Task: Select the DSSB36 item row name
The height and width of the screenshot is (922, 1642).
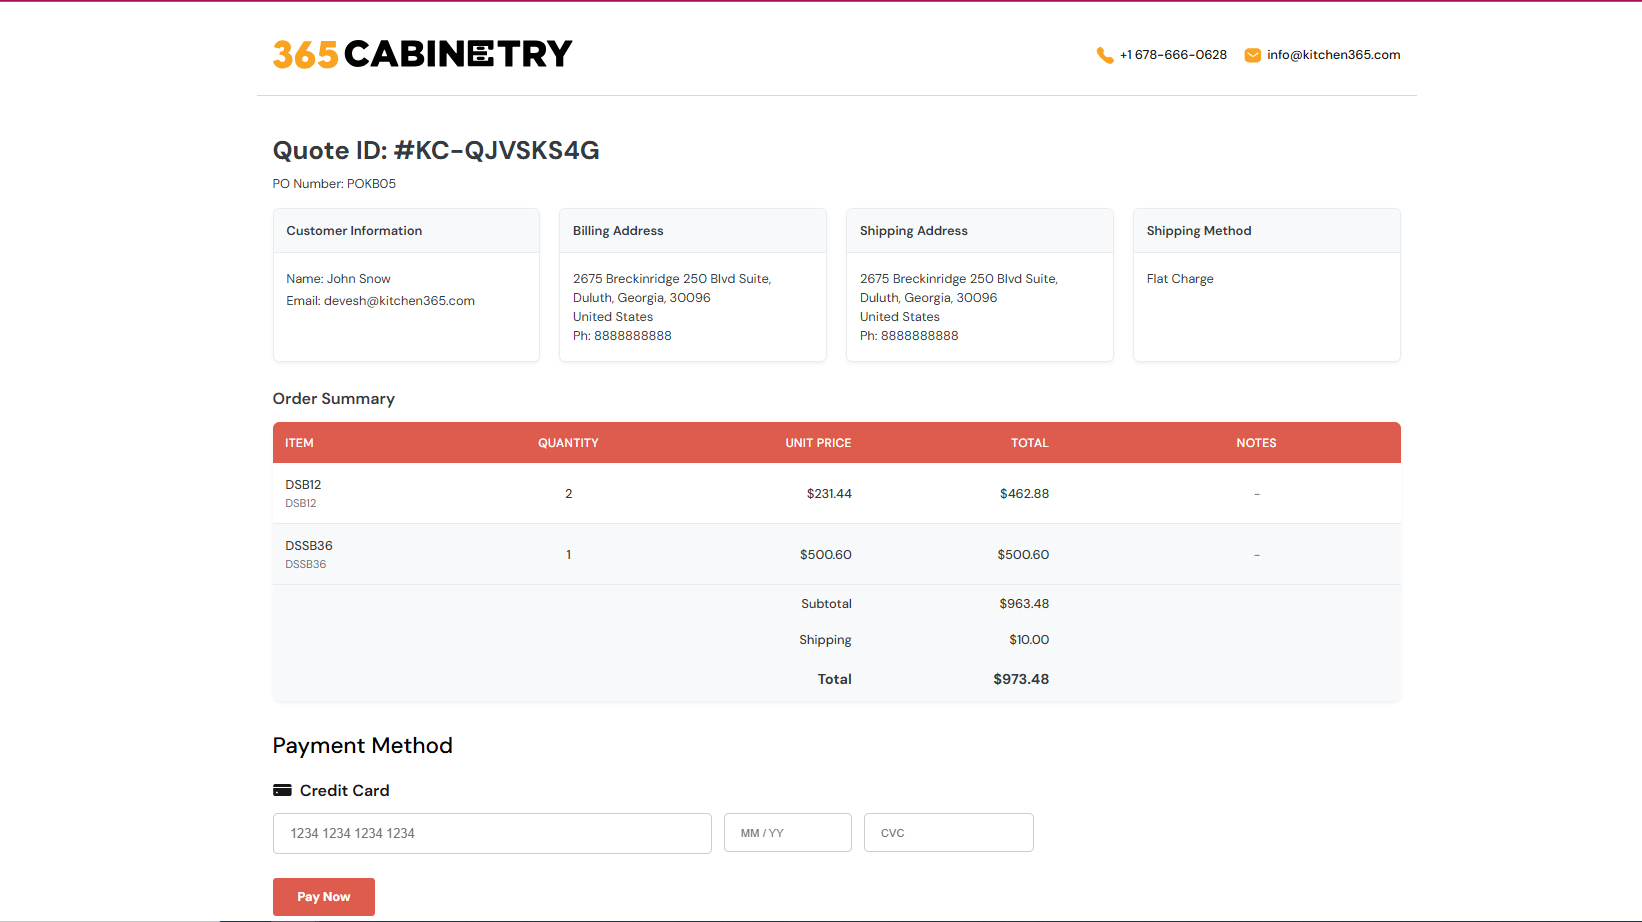Action: click(x=309, y=546)
